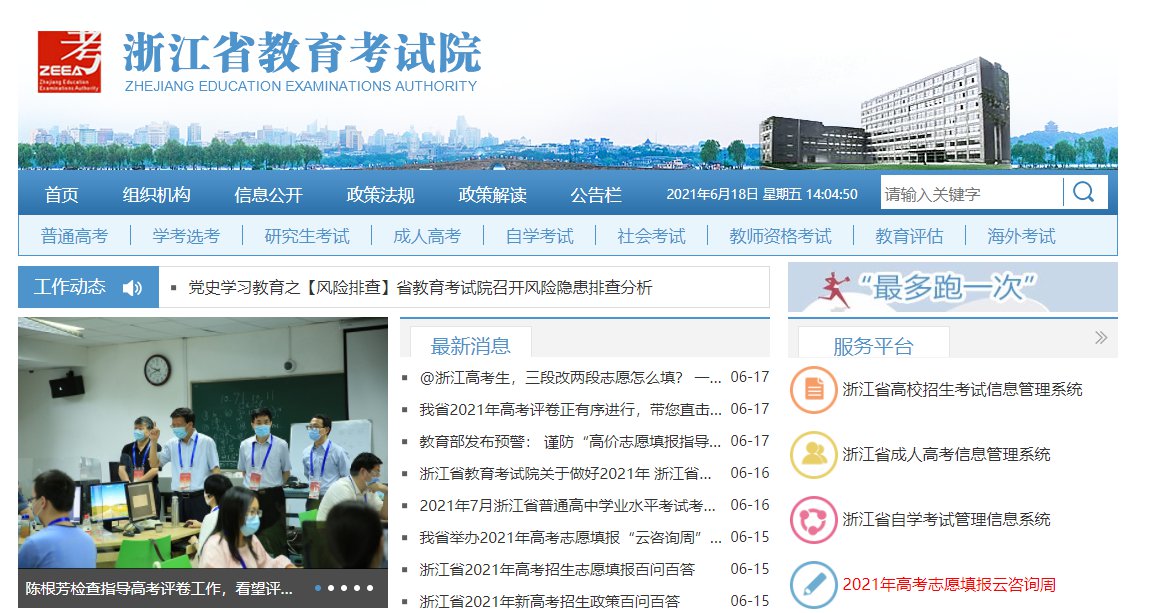Viewport: 1151px width, 613px height.
Task: Open the blue pencil icon for 云咨询周
Action: click(813, 584)
